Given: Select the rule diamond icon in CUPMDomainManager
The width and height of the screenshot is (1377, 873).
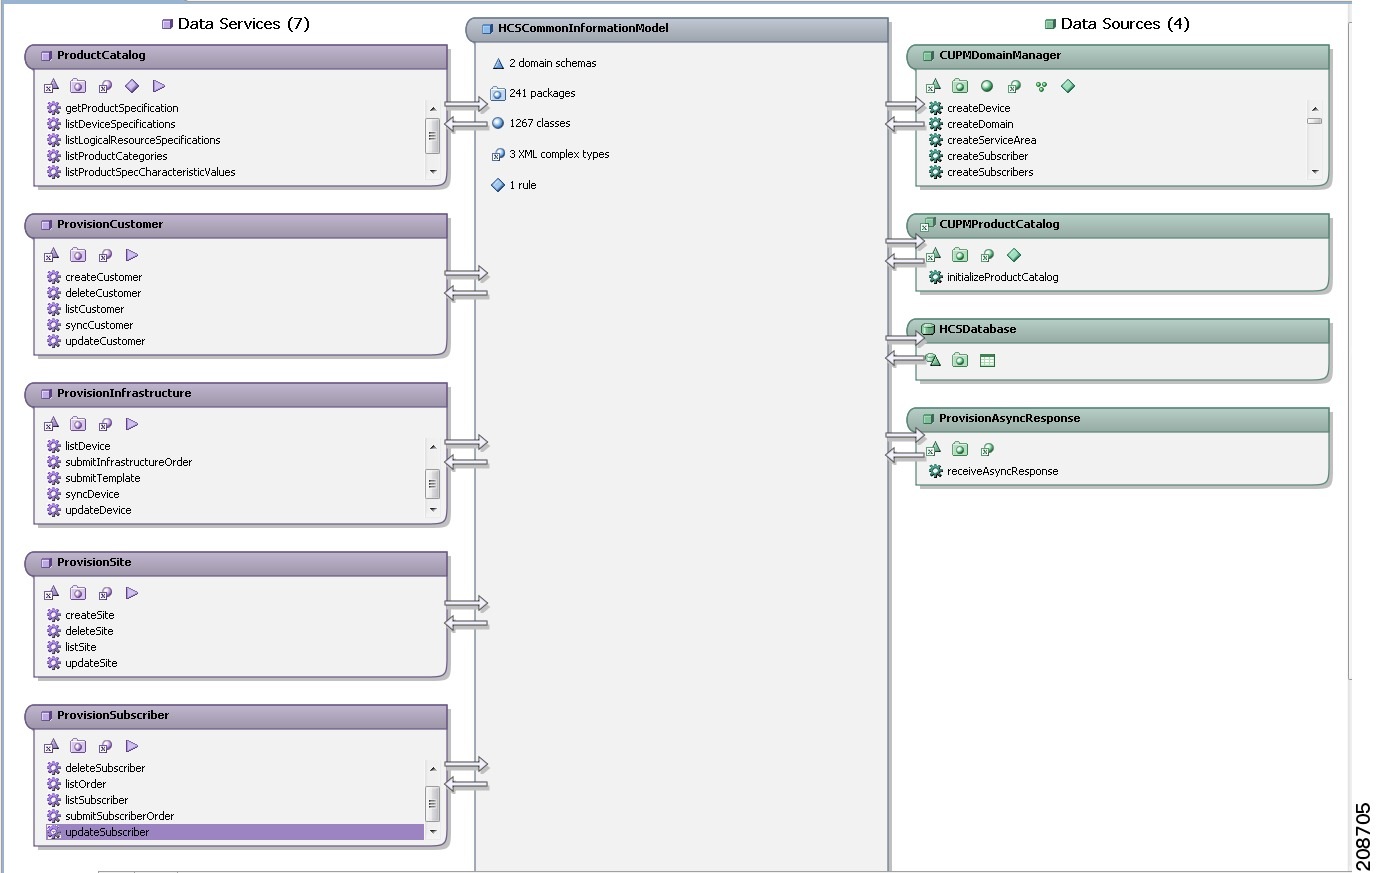Looking at the screenshot, I should click(1067, 87).
